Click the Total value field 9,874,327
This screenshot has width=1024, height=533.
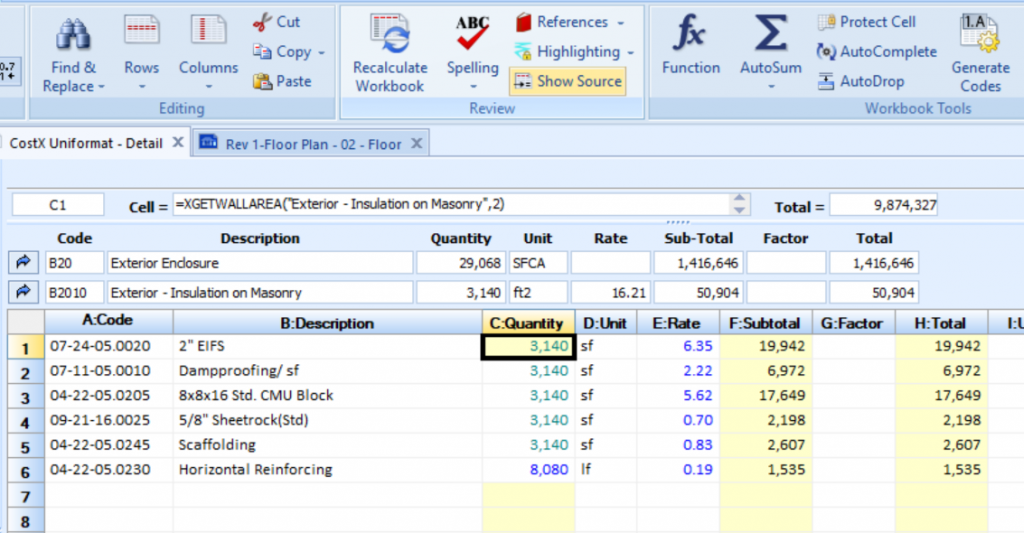tap(883, 206)
